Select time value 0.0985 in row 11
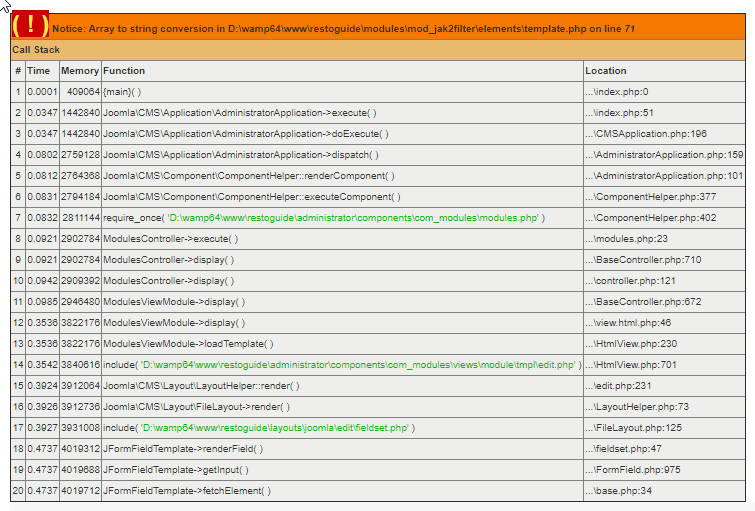This screenshot has height=511, width=755. pyautogui.click(x=42, y=302)
